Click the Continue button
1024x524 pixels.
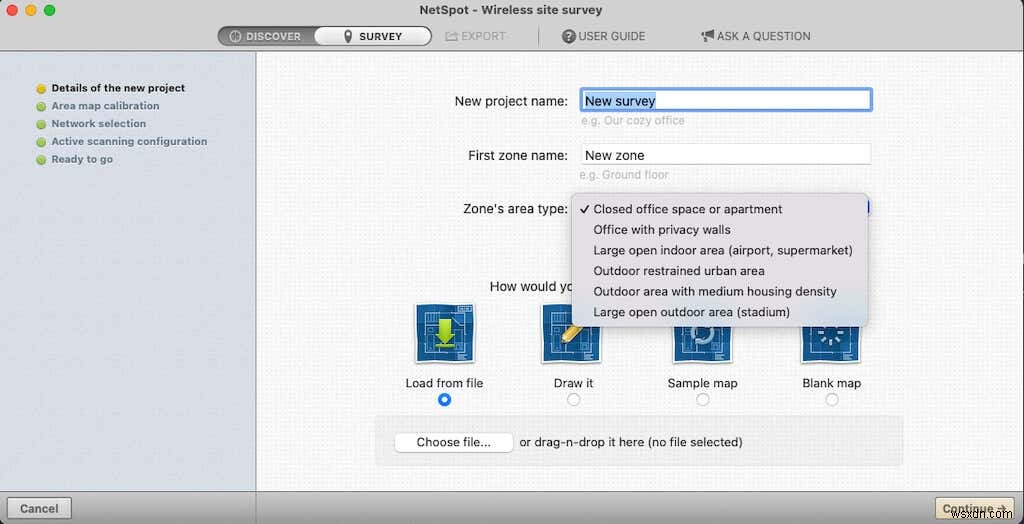coord(974,508)
